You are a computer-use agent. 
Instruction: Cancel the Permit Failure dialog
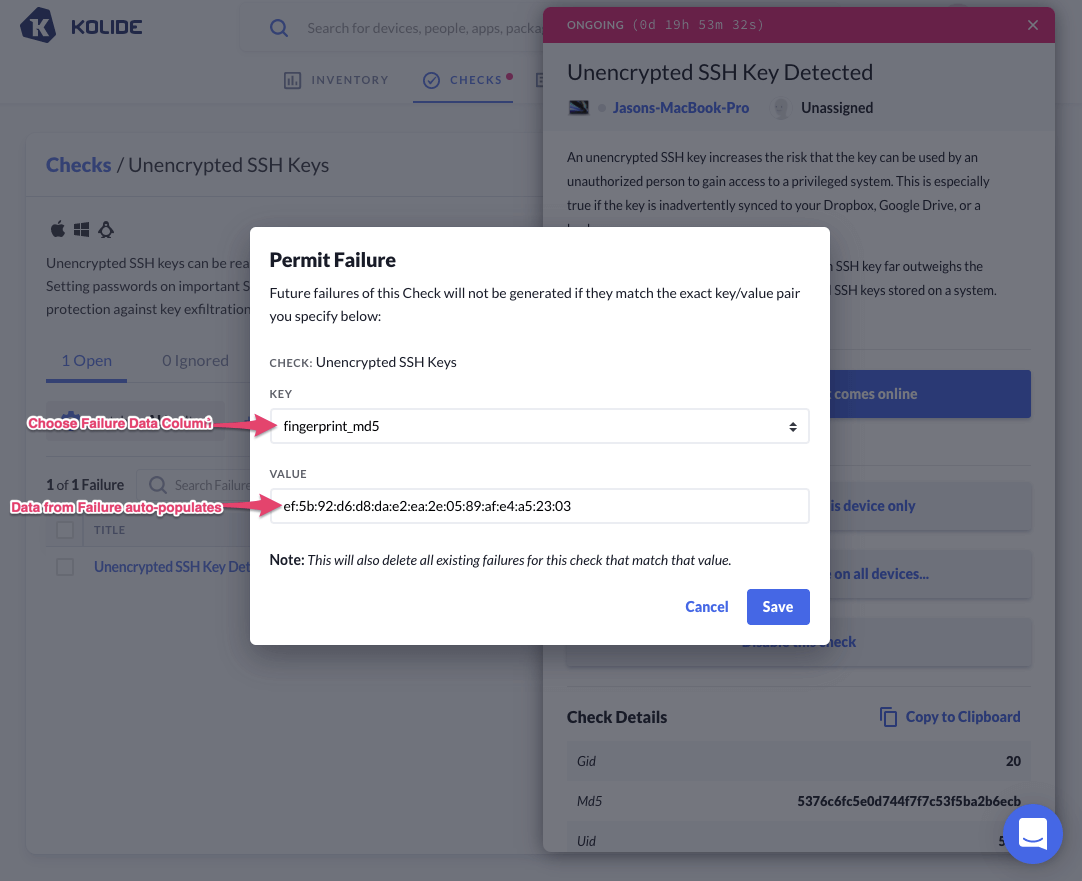706,607
